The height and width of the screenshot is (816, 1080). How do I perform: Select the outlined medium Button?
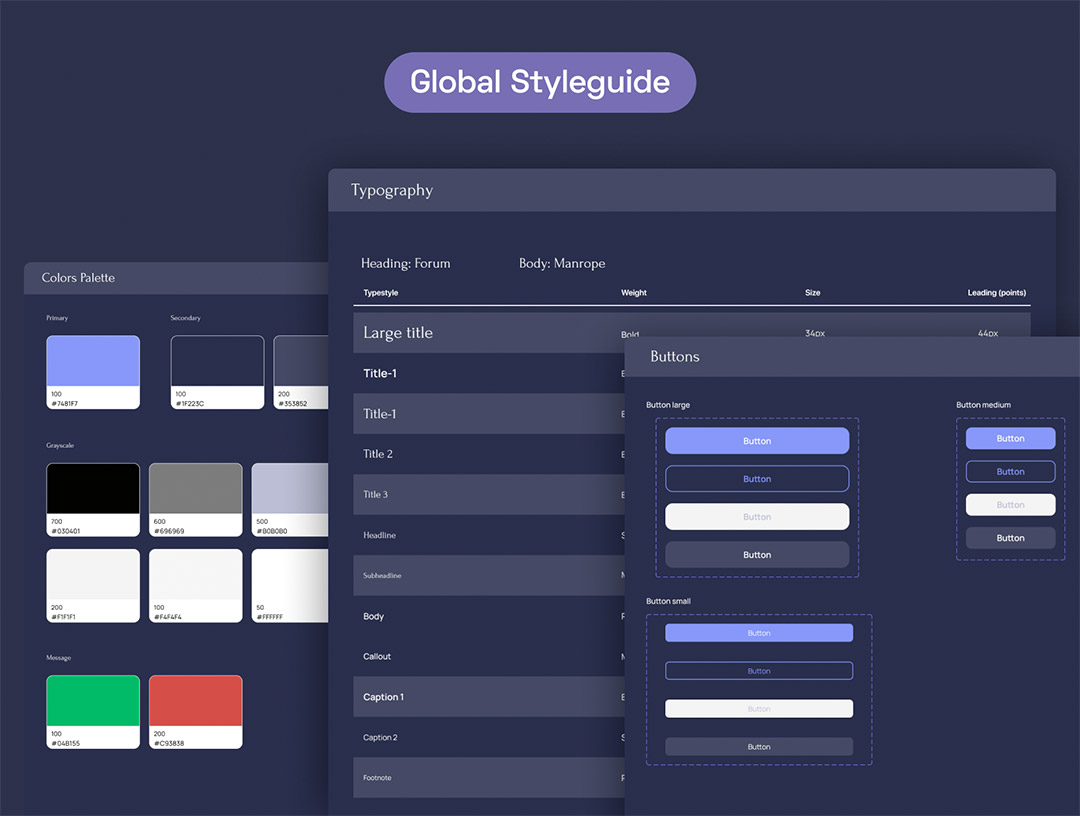click(x=1010, y=472)
